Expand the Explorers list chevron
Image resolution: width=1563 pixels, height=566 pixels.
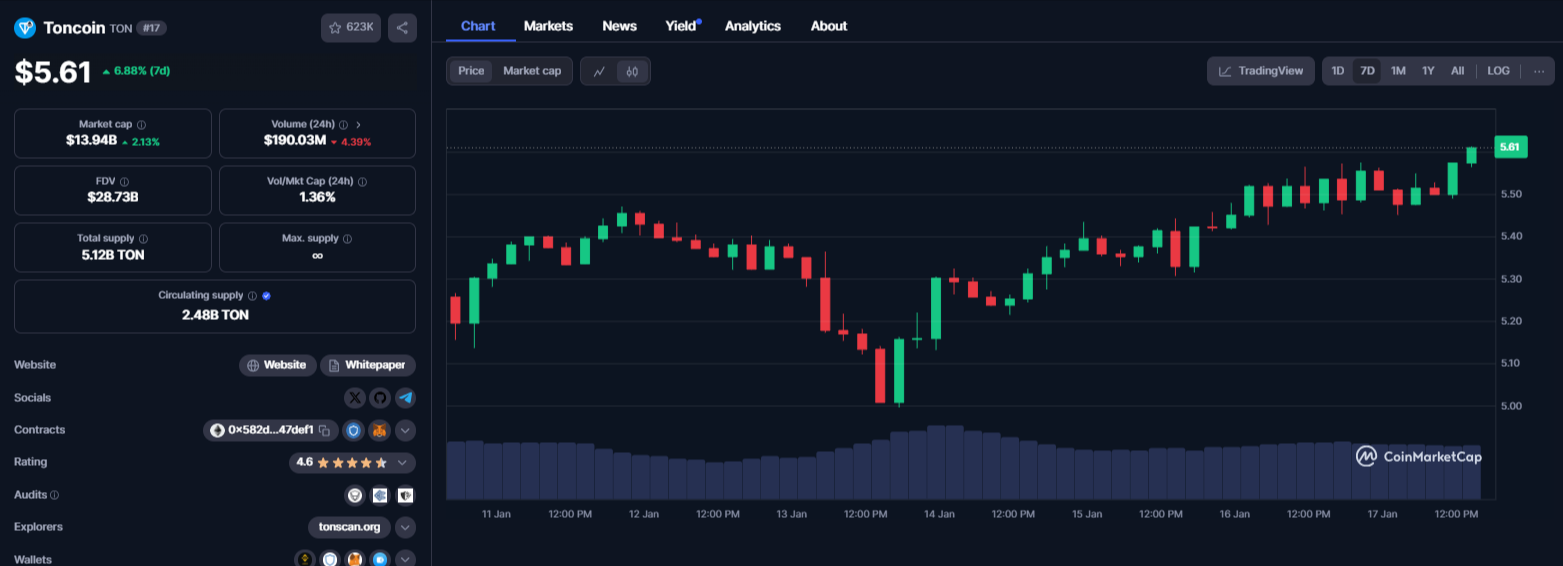(x=405, y=527)
